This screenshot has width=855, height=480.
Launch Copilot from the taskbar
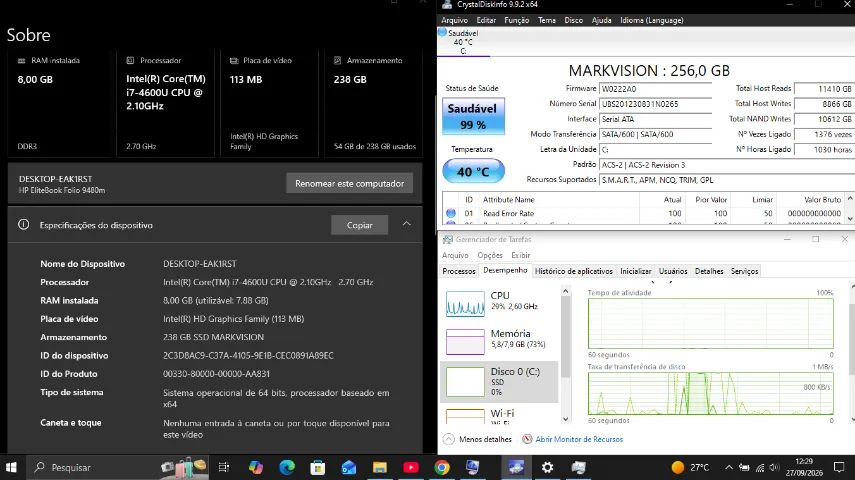point(255,467)
